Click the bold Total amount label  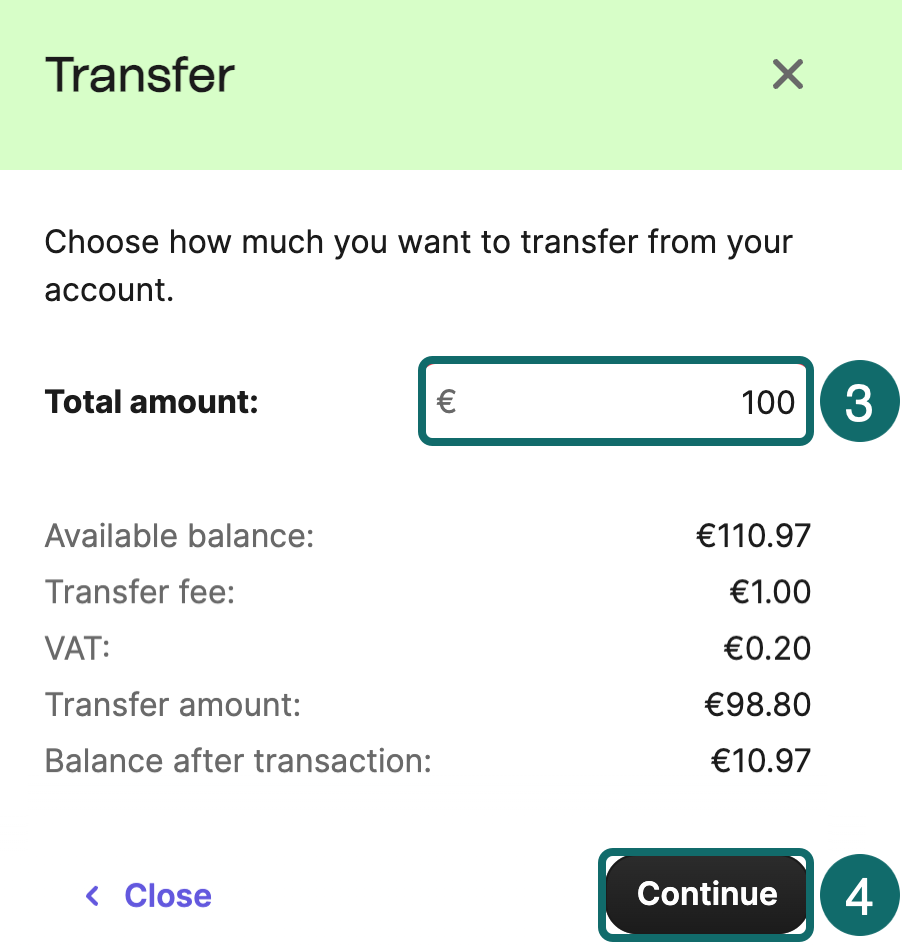tap(152, 402)
